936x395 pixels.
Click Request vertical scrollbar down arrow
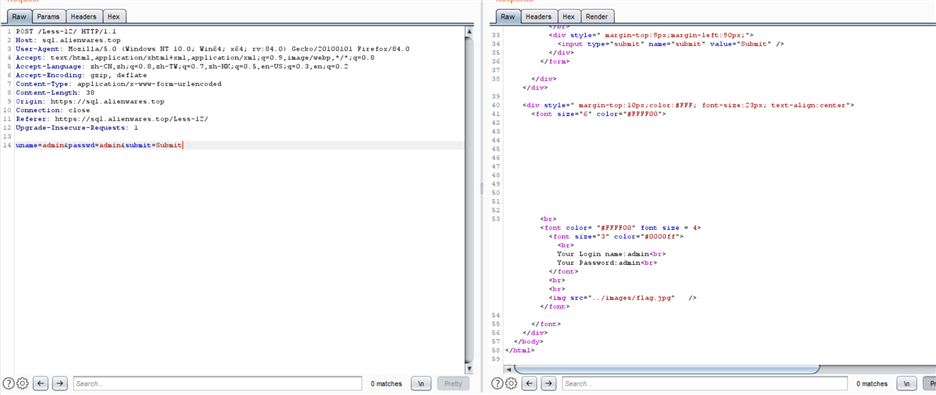469,369
